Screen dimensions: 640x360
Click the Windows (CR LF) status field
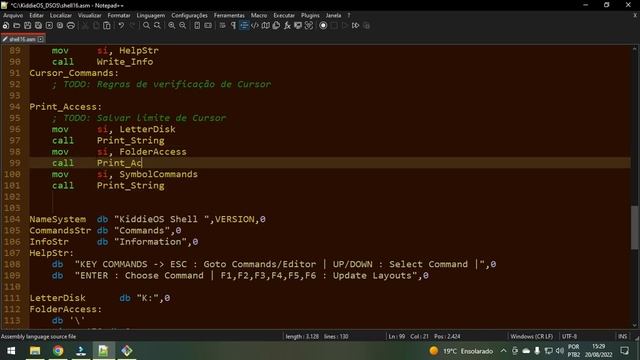[531, 336]
